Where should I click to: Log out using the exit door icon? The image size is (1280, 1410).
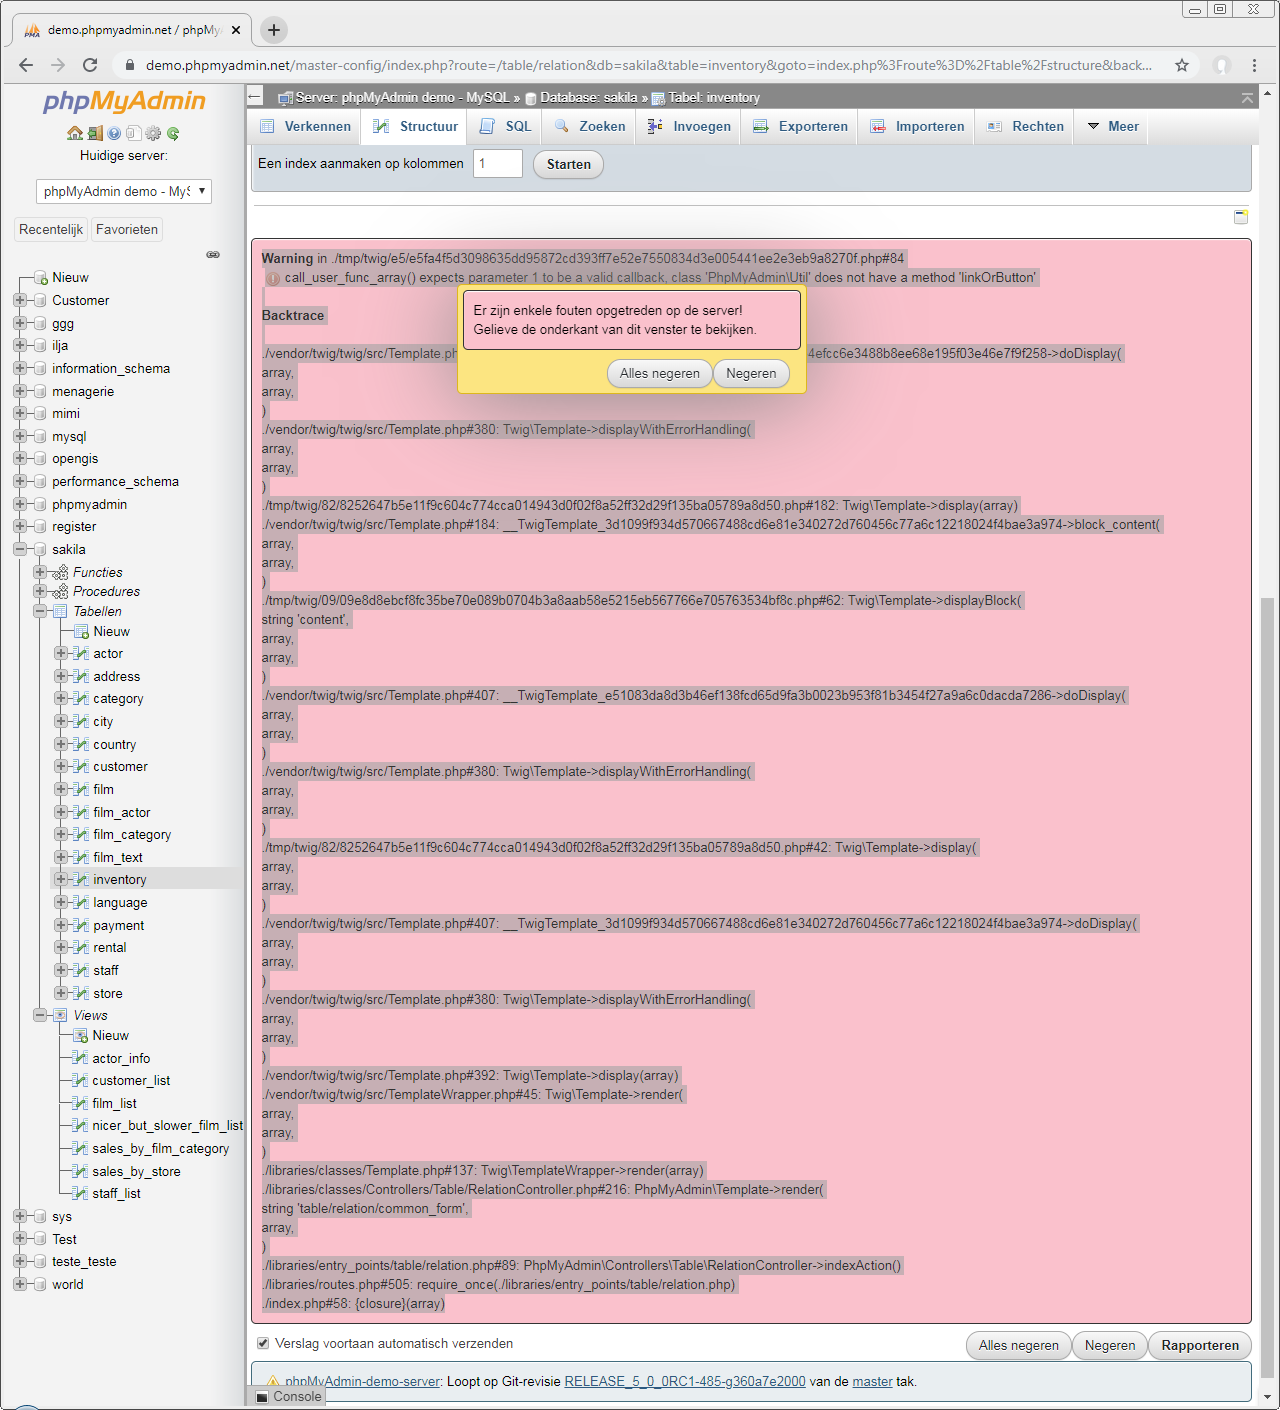95,133
